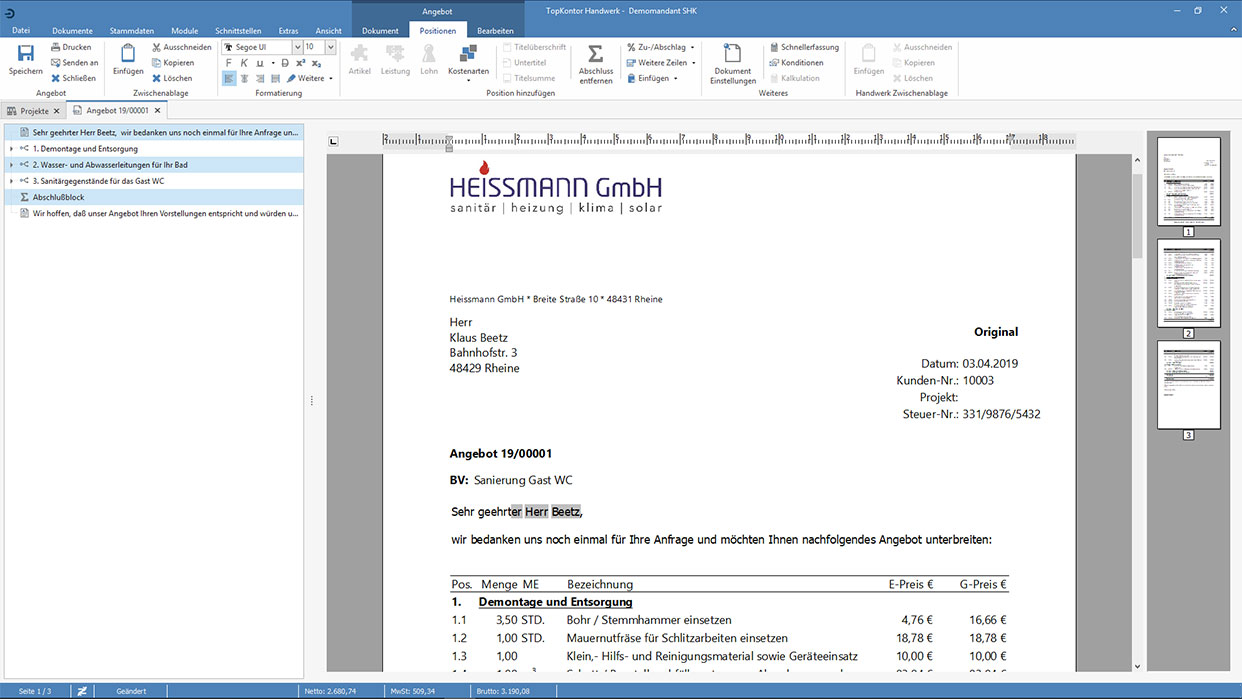The width and height of the screenshot is (1242, 699).
Task: Switch to the Datei menu
Action: [21, 31]
